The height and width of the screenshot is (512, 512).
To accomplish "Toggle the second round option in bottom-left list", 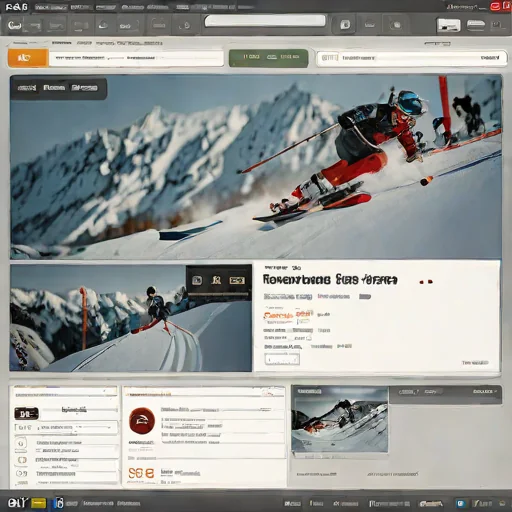I will (x=21, y=460).
